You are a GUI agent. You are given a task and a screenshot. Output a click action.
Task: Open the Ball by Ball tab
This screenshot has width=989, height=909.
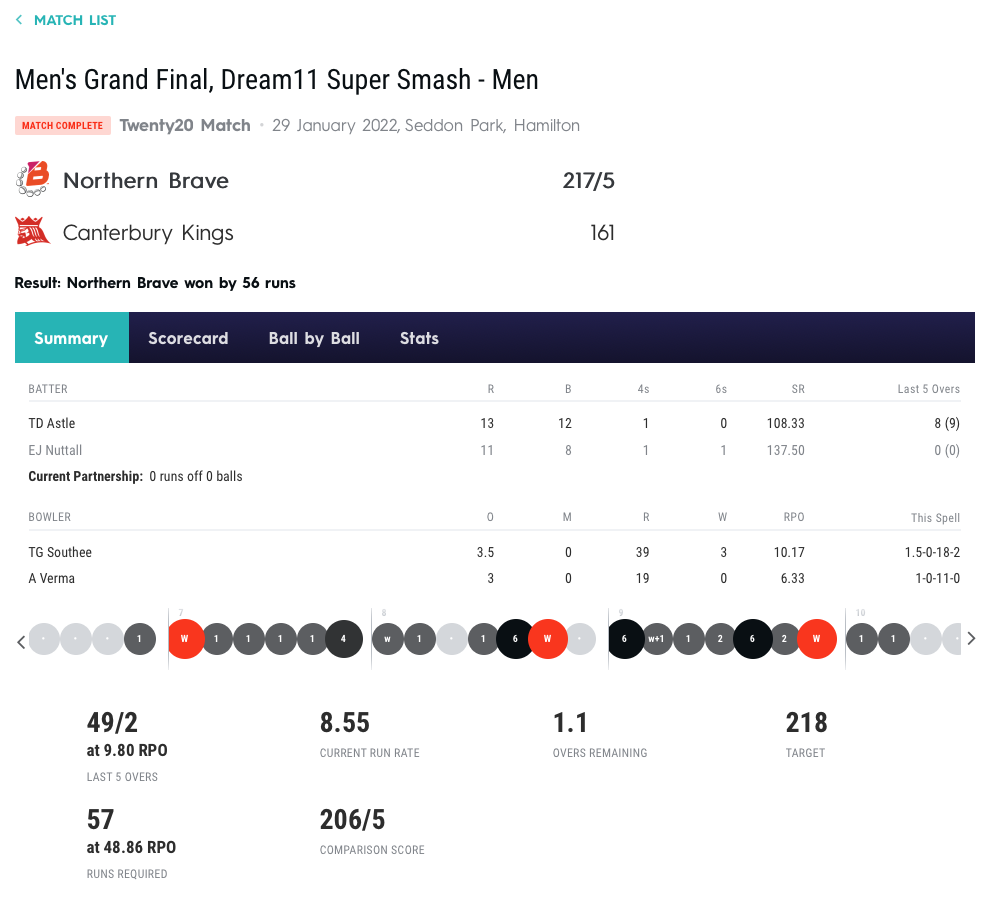click(x=314, y=338)
